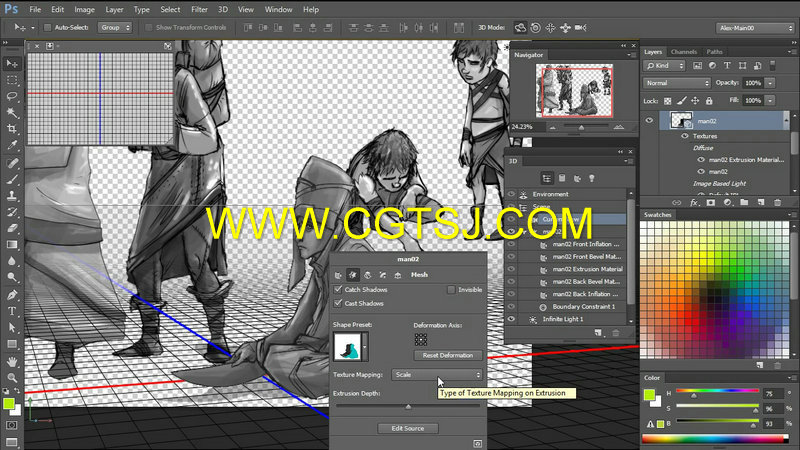Filter 3D panel by lights (bulb icon)
This screenshot has height=450, width=800.
[x=592, y=178]
